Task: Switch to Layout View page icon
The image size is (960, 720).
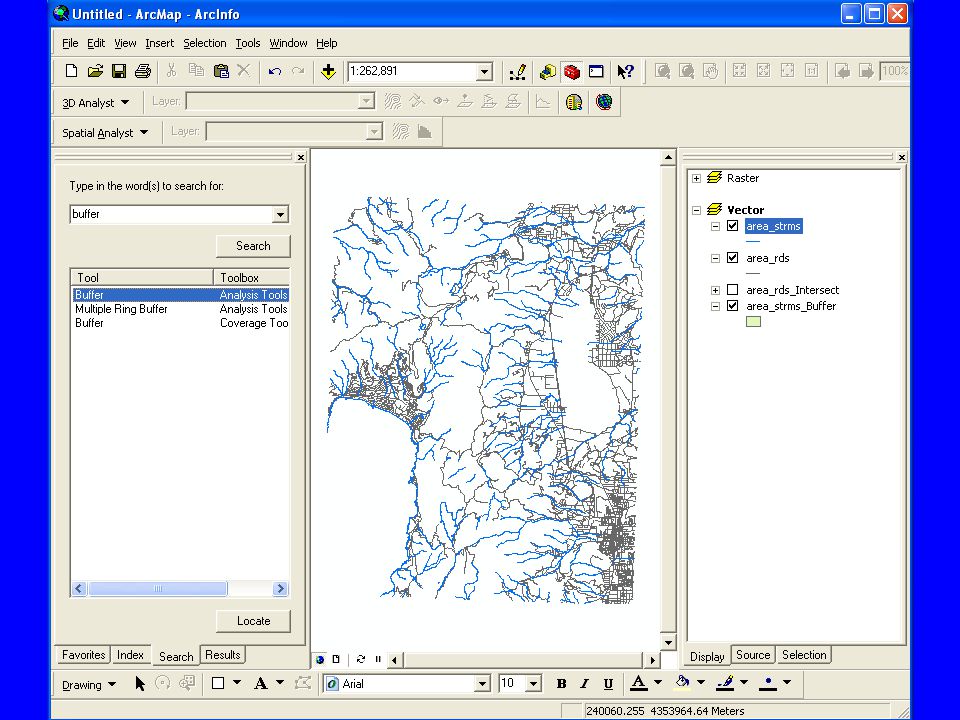Action: [336, 659]
